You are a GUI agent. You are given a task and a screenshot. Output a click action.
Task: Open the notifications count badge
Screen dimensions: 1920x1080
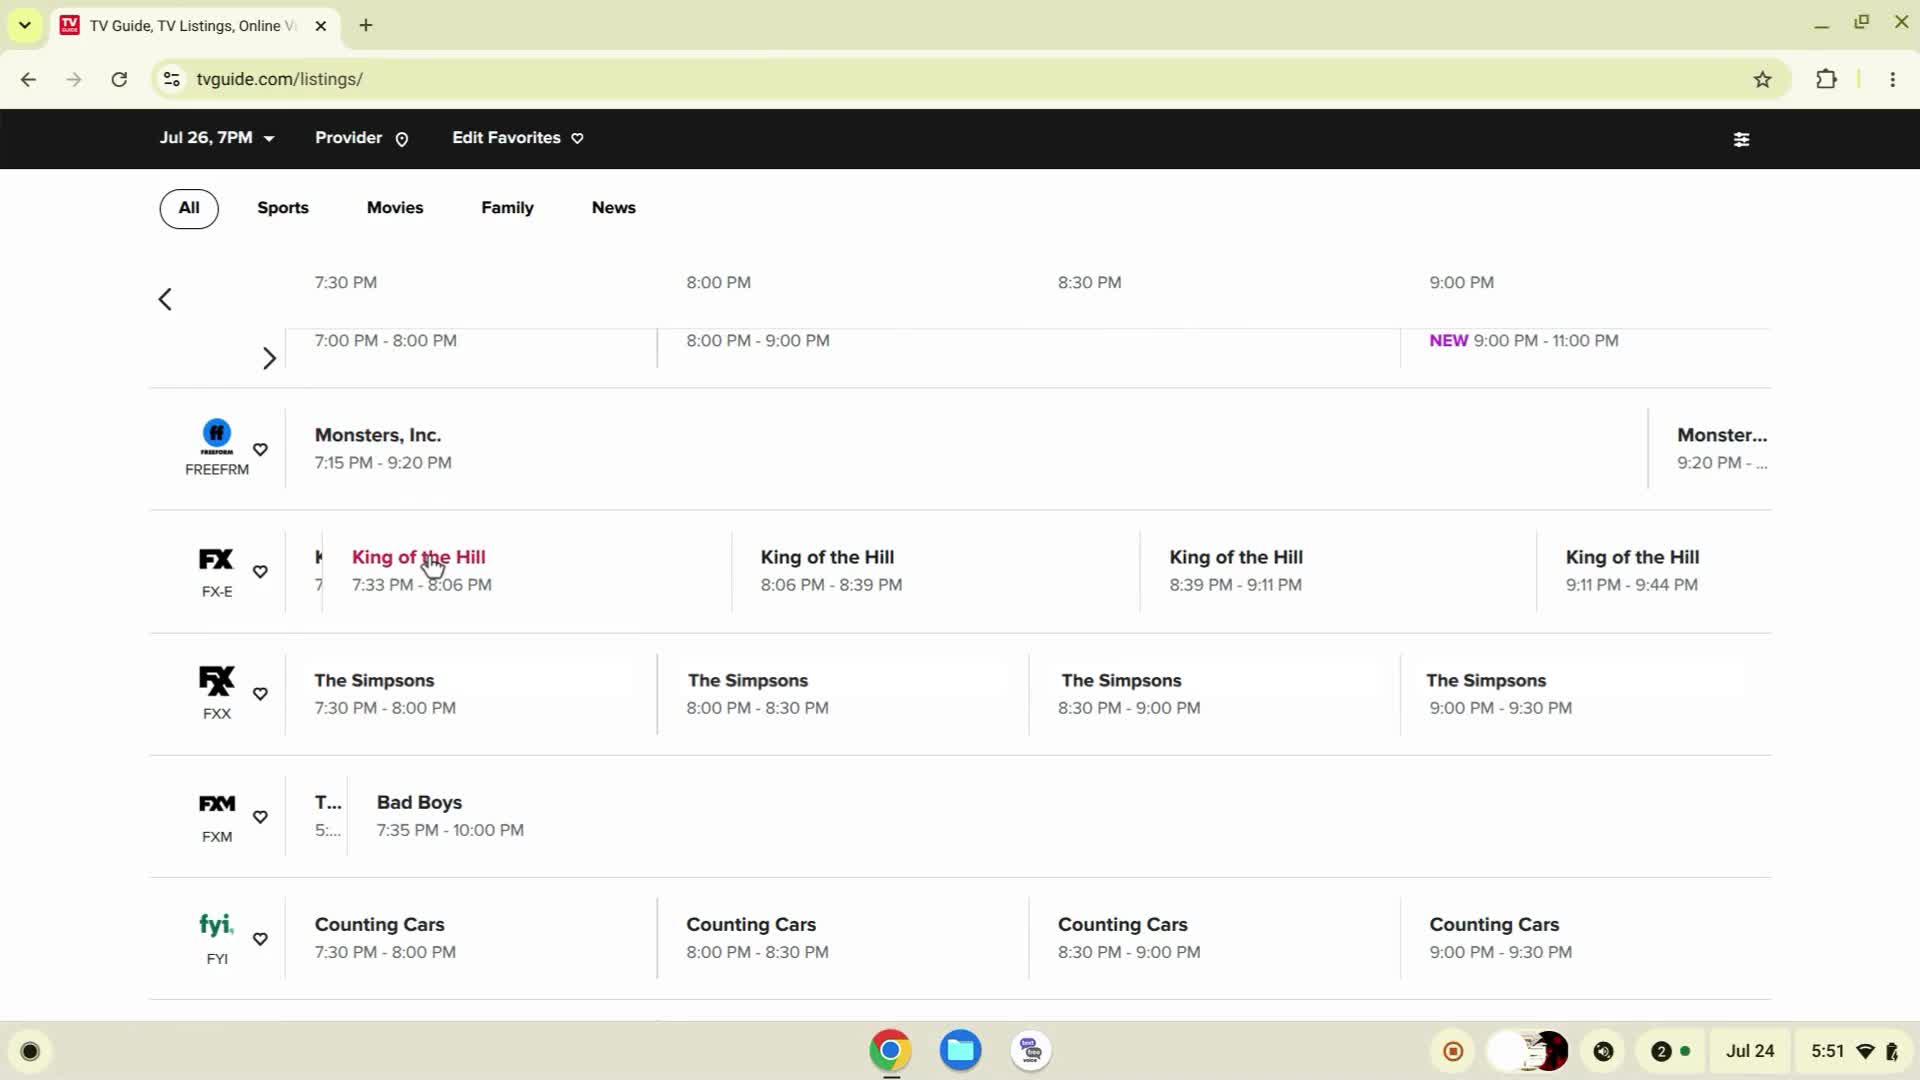coord(1671,1051)
